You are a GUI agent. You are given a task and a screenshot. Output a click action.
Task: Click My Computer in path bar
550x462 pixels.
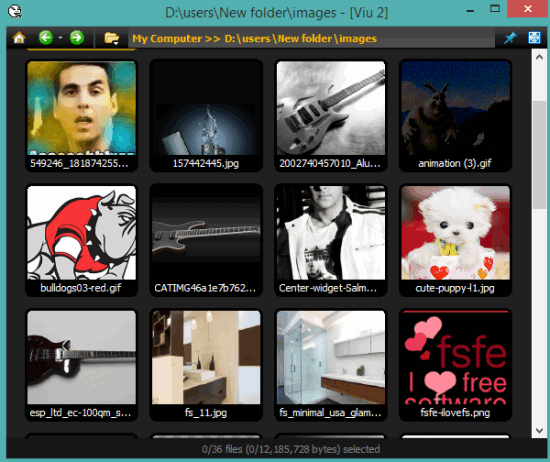[x=167, y=38]
